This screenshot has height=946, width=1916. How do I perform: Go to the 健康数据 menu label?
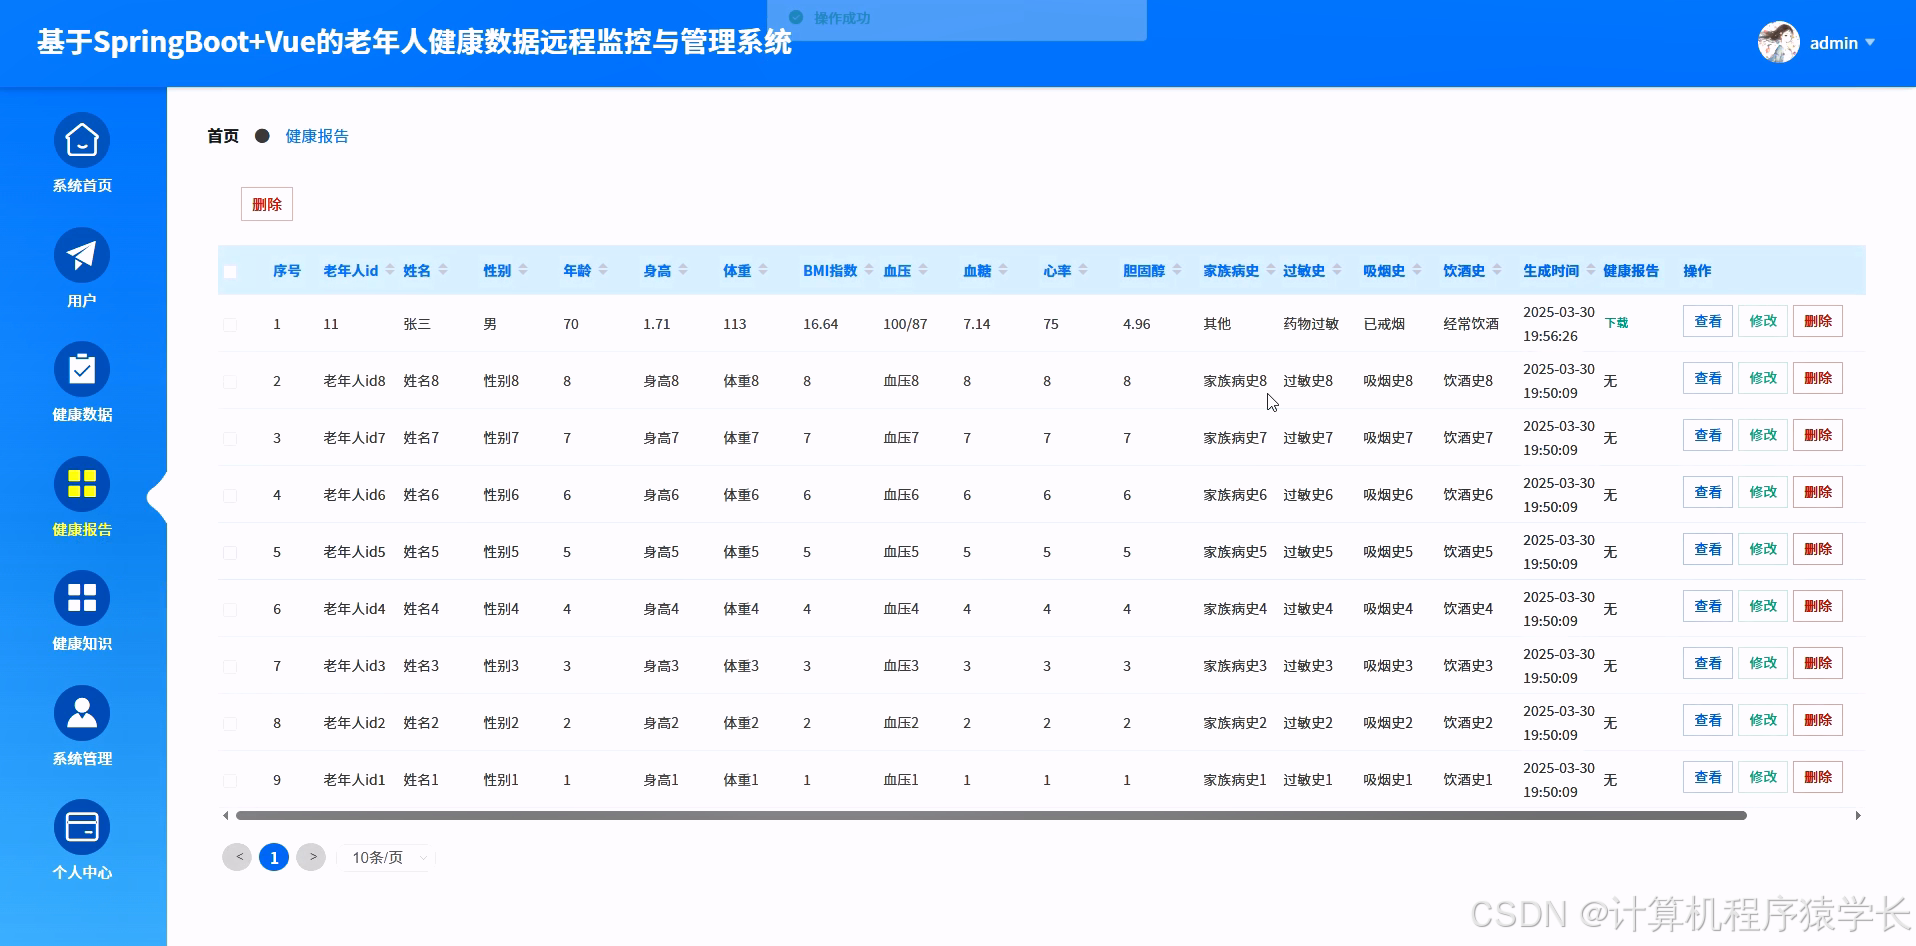82,415
